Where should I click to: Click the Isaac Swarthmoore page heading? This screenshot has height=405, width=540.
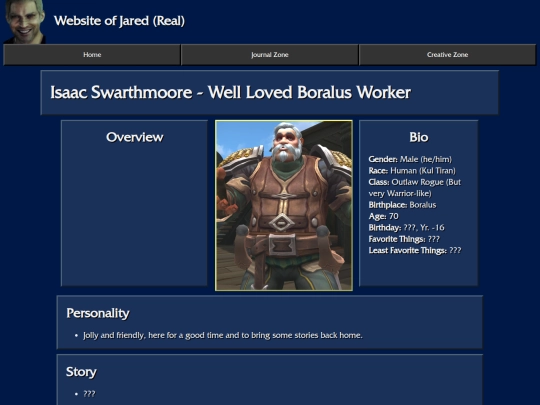click(x=230, y=92)
